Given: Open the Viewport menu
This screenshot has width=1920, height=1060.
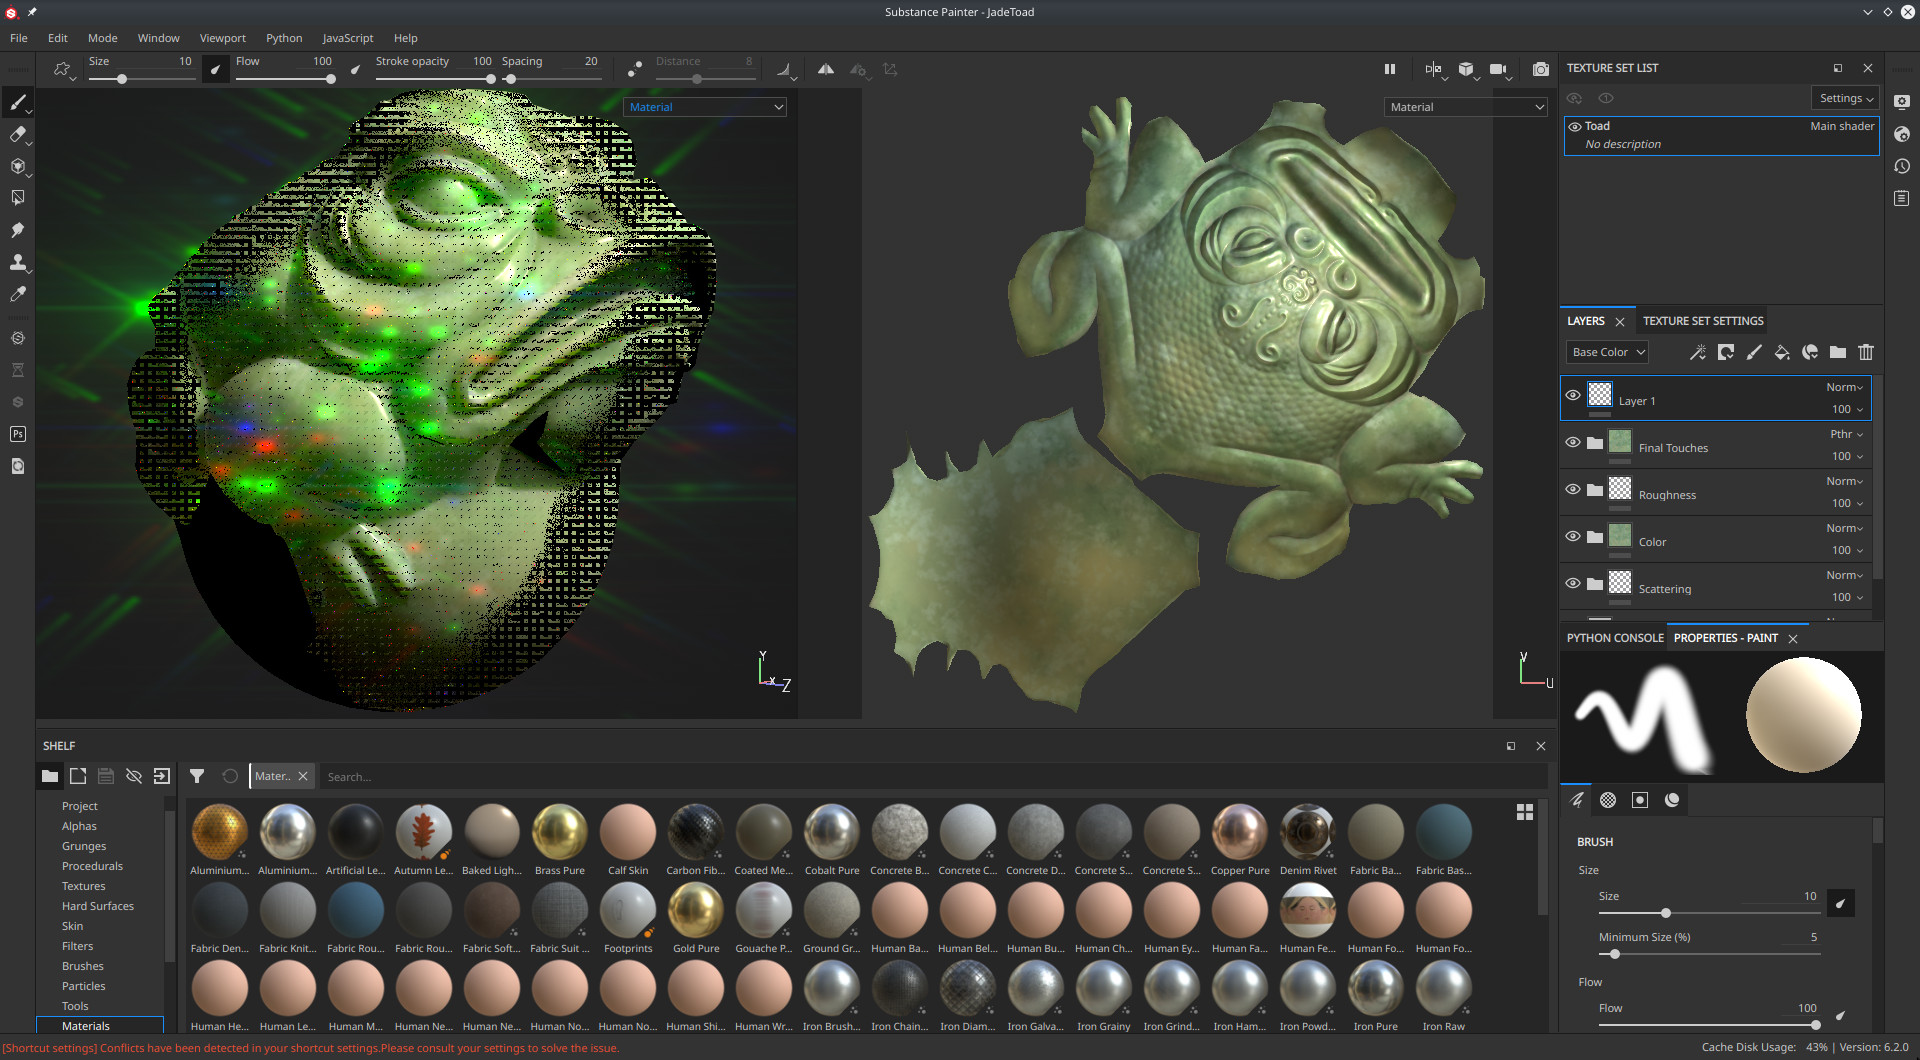Looking at the screenshot, I should [x=222, y=38].
